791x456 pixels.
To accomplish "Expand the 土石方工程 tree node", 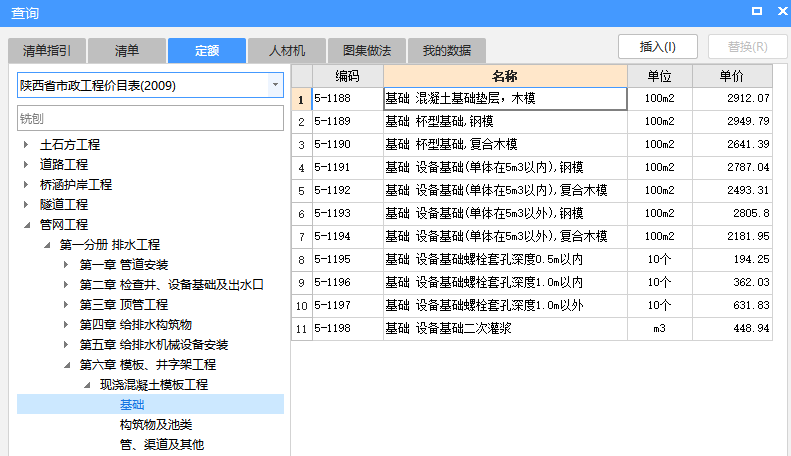I will [26, 145].
